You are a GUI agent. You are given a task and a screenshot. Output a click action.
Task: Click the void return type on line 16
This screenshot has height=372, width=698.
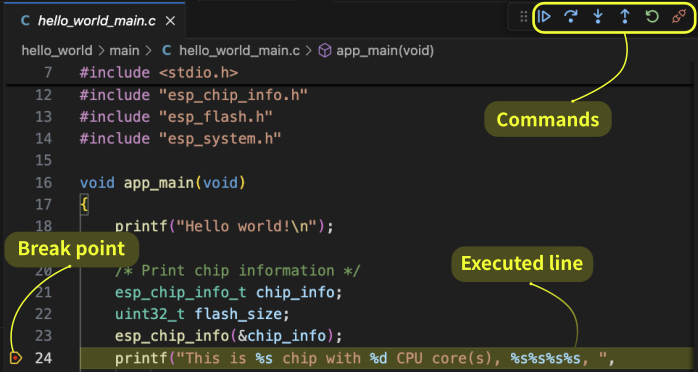[x=97, y=182]
